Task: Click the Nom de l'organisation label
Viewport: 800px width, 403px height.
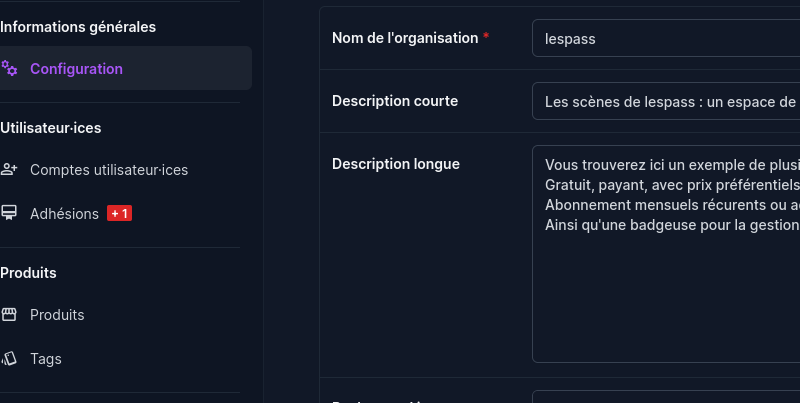Action: (405, 38)
